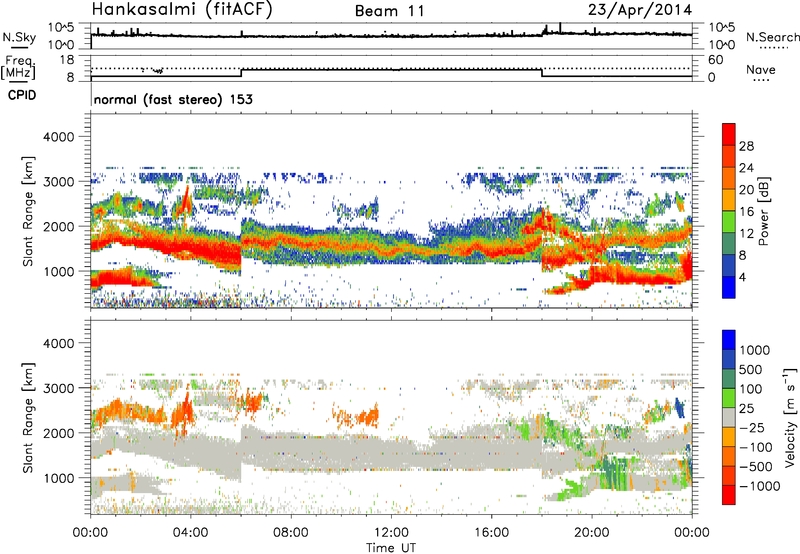Click the power colorbar value '28'
The height and width of the screenshot is (554, 800).
coord(746,146)
